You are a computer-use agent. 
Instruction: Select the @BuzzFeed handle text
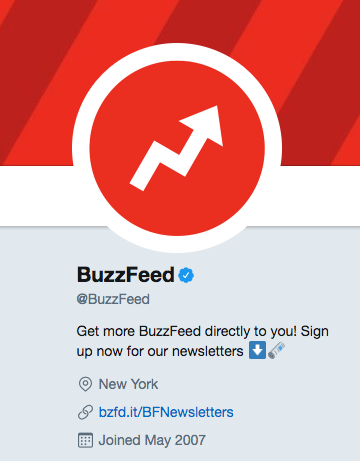click(x=113, y=299)
